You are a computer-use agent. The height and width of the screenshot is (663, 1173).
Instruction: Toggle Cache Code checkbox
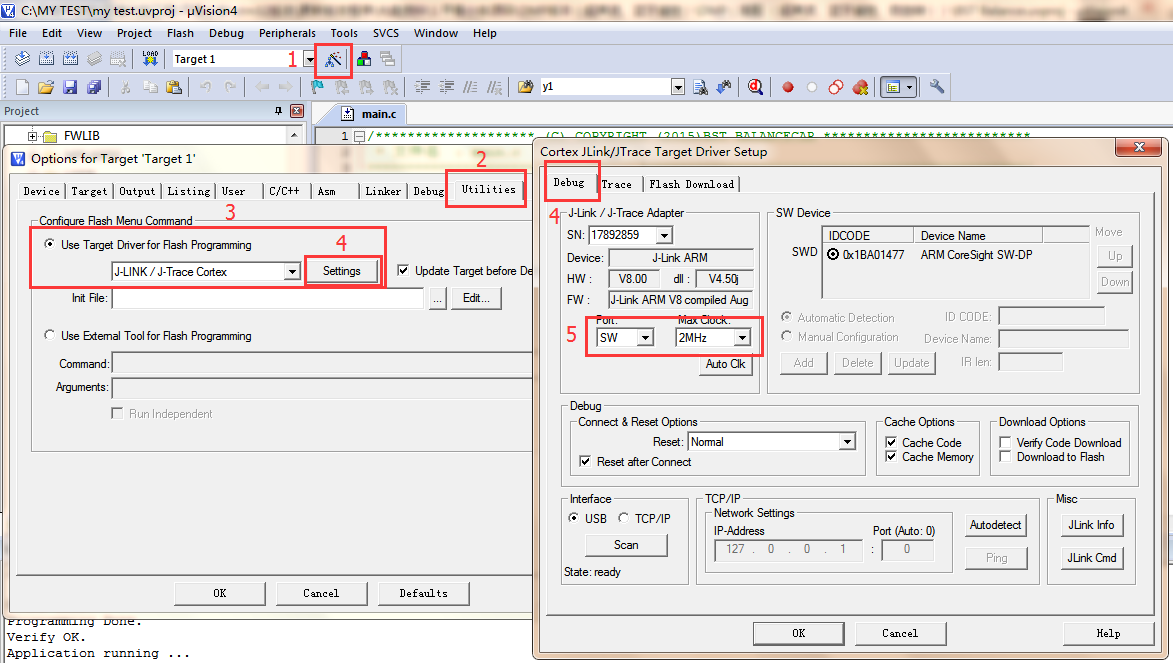(x=891, y=442)
